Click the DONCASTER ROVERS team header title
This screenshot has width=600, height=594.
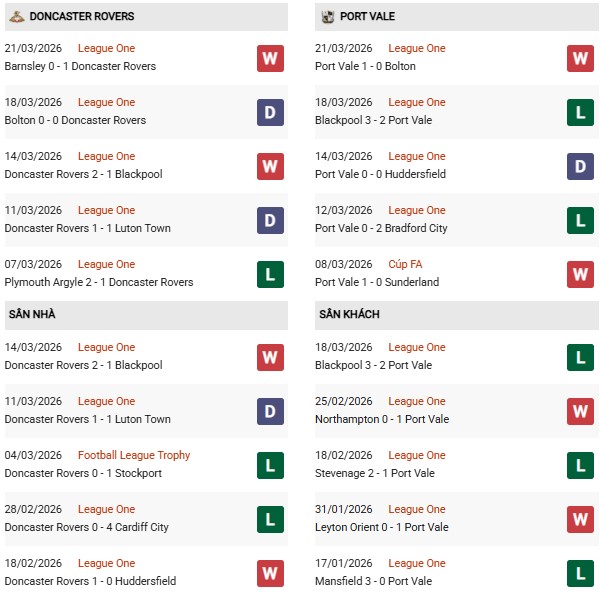point(82,17)
